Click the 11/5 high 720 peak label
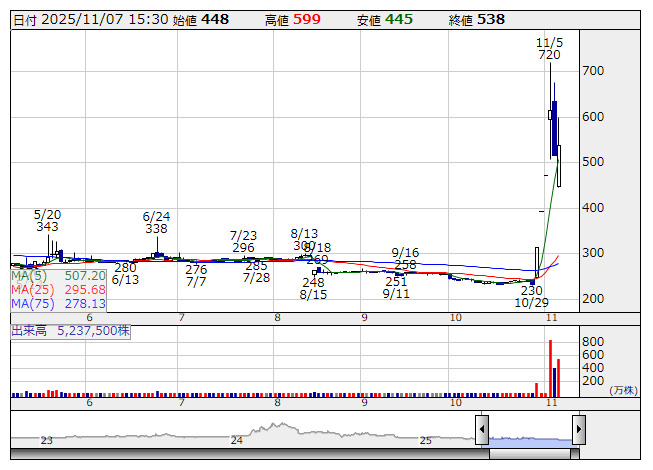Viewport: 653px width, 470px height. coord(549,48)
